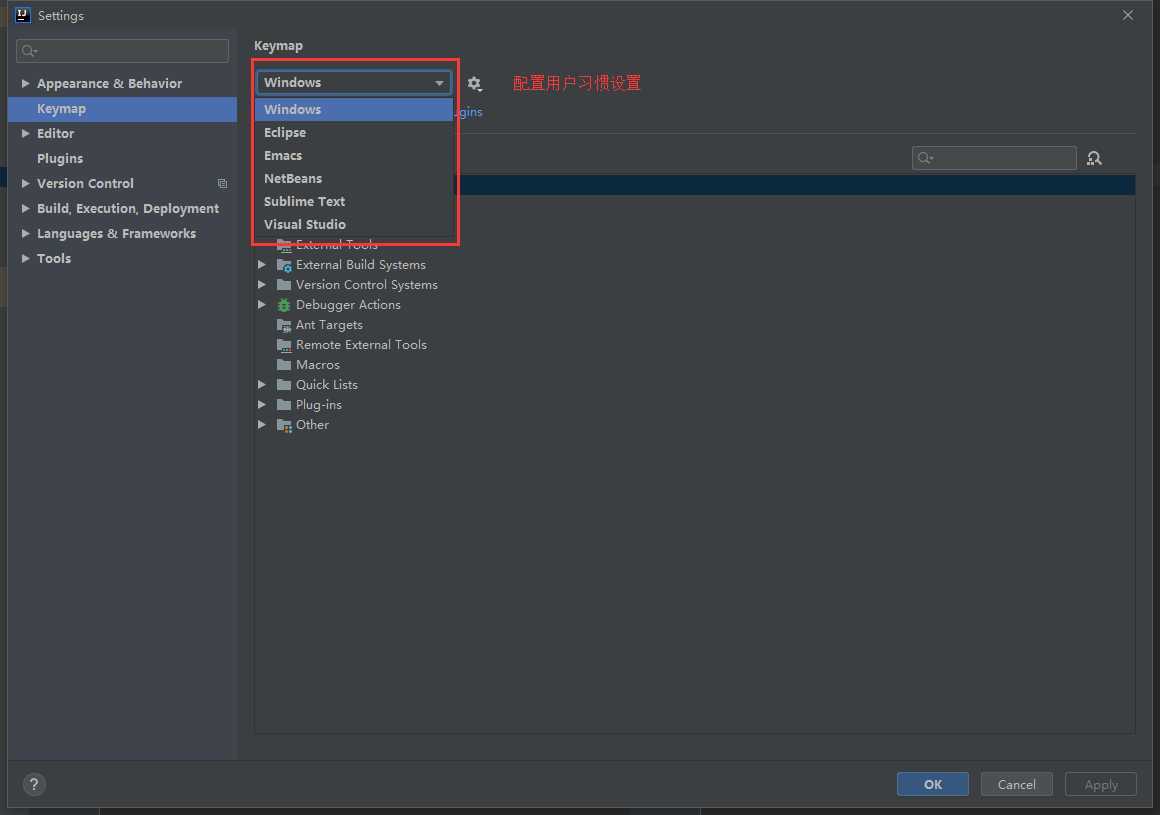Select Version Control in settings sidebar
The image size is (1160, 815).
pos(122,183)
